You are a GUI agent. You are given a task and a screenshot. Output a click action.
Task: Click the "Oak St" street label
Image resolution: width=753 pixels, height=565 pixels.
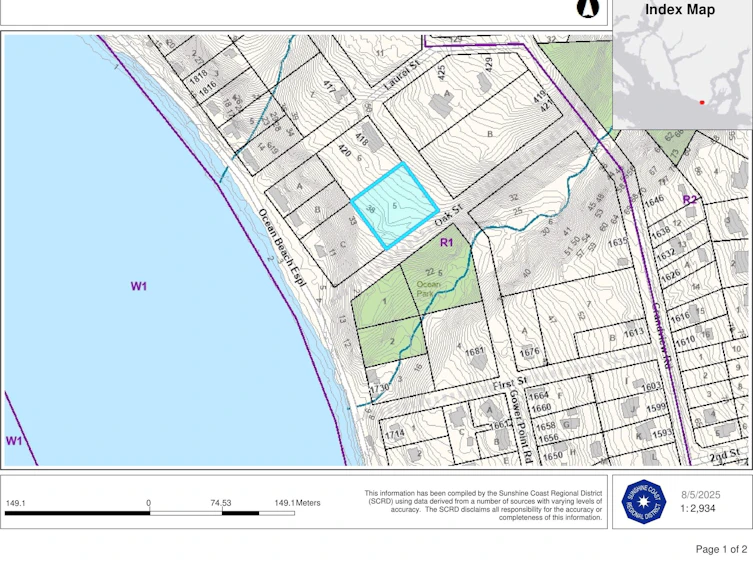point(449,216)
